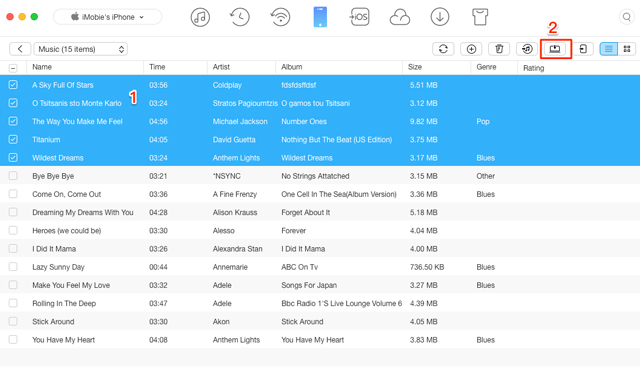Click the 9.82 MB size value
The width and height of the screenshot is (640, 384).
click(424, 122)
